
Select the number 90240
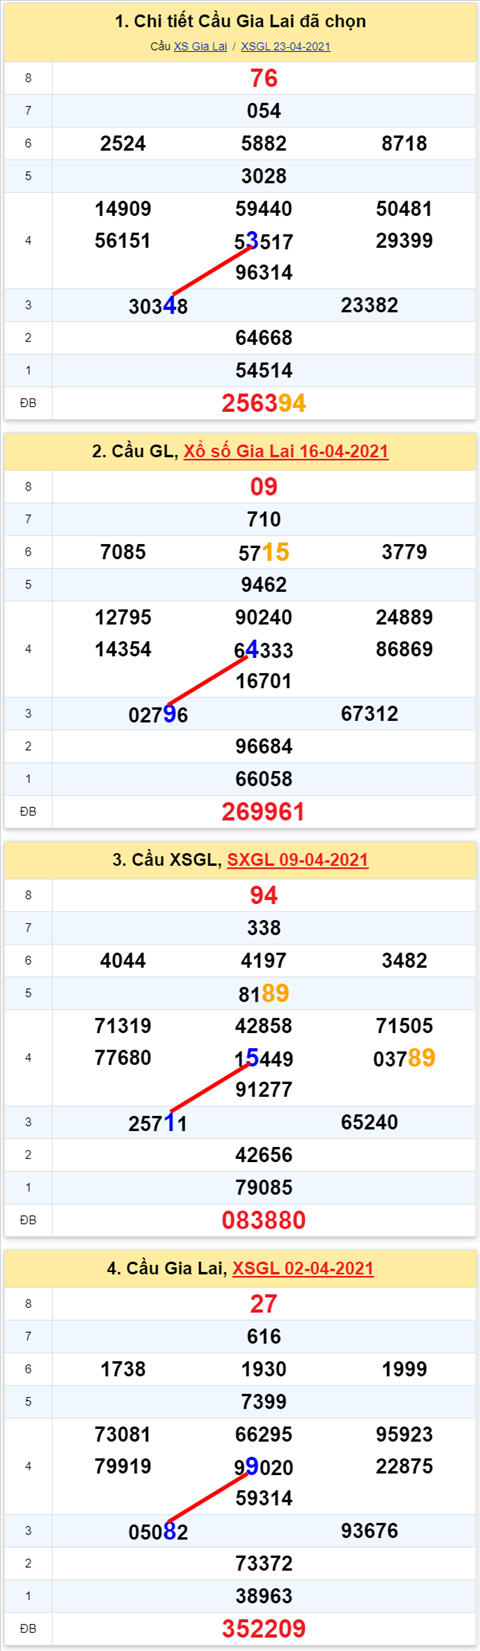click(x=264, y=617)
